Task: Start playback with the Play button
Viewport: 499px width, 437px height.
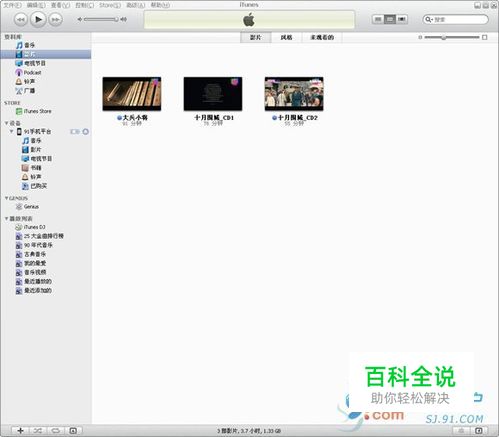Action: (38, 19)
